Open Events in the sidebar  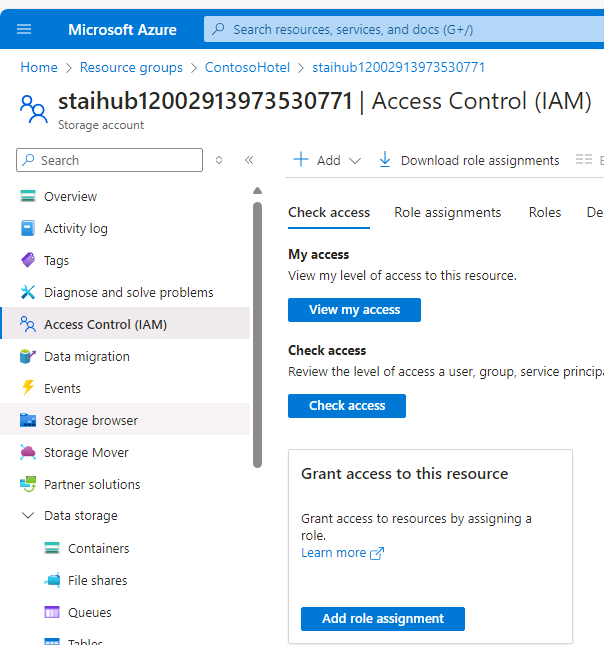tap(125, 388)
